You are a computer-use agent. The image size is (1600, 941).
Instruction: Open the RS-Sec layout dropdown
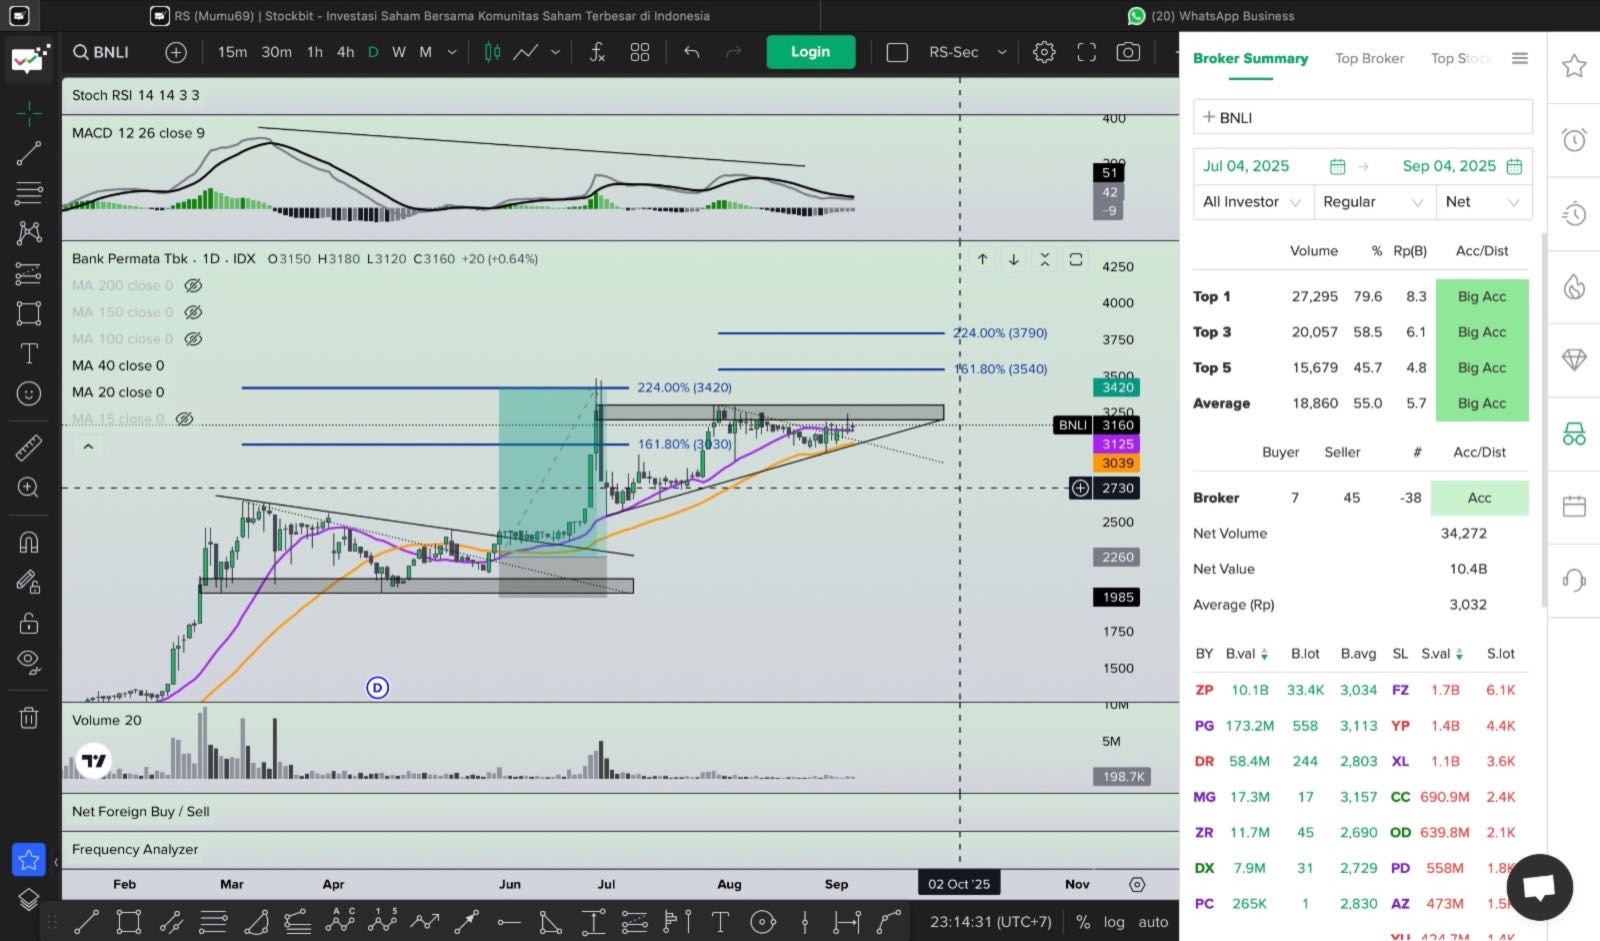click(x=967, y=52)
